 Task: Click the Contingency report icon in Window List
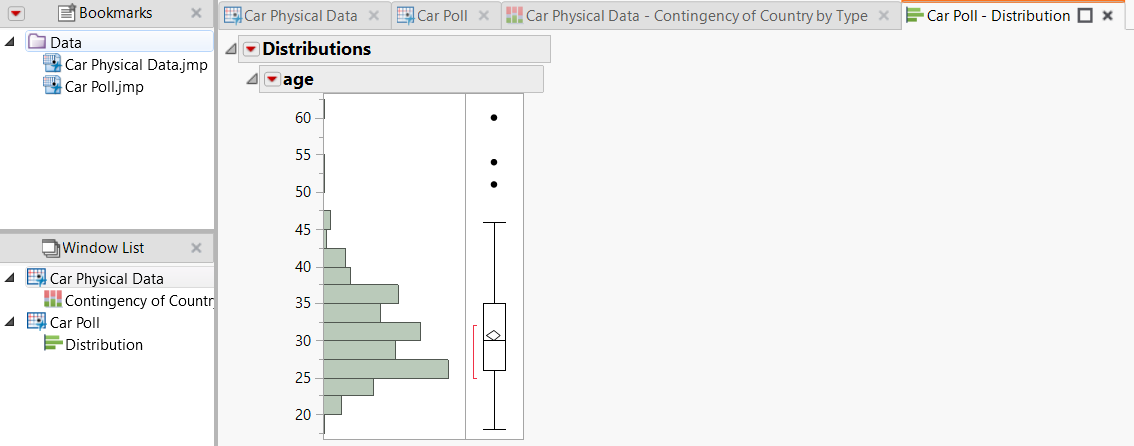point(53,300)
